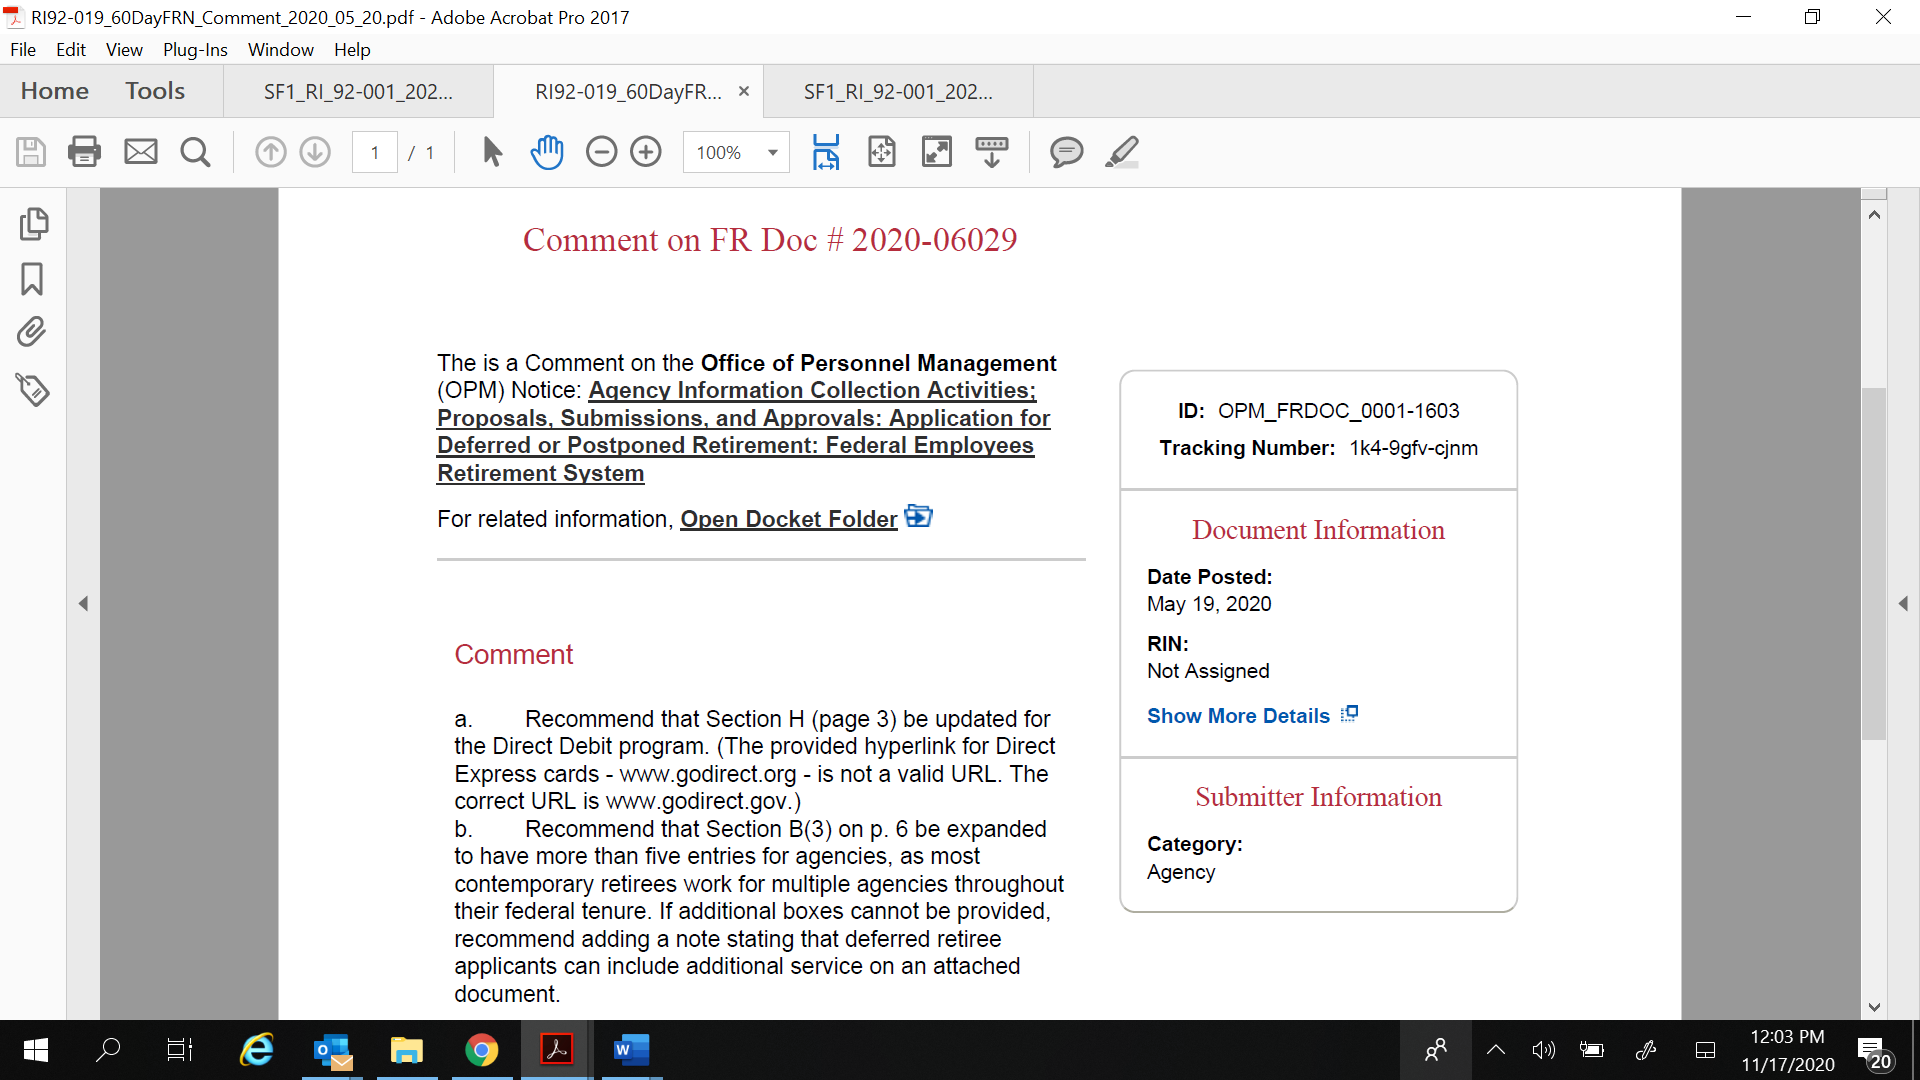This screenshot has height=1080, width=1920.
Task: Show the Bookmarks side panel
Action: pos(32,279)
